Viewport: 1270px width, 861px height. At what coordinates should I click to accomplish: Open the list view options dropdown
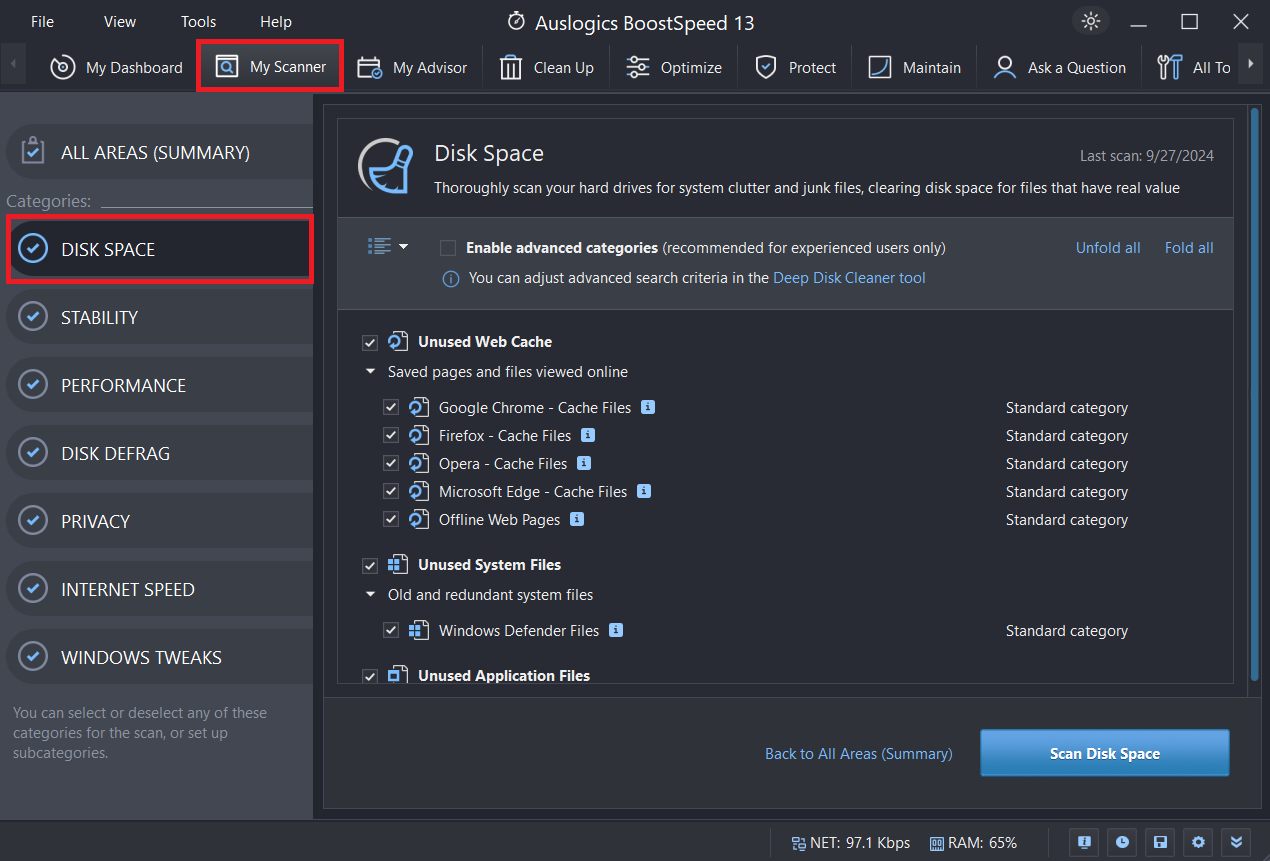pyautogui.click(x=388, y=247)
